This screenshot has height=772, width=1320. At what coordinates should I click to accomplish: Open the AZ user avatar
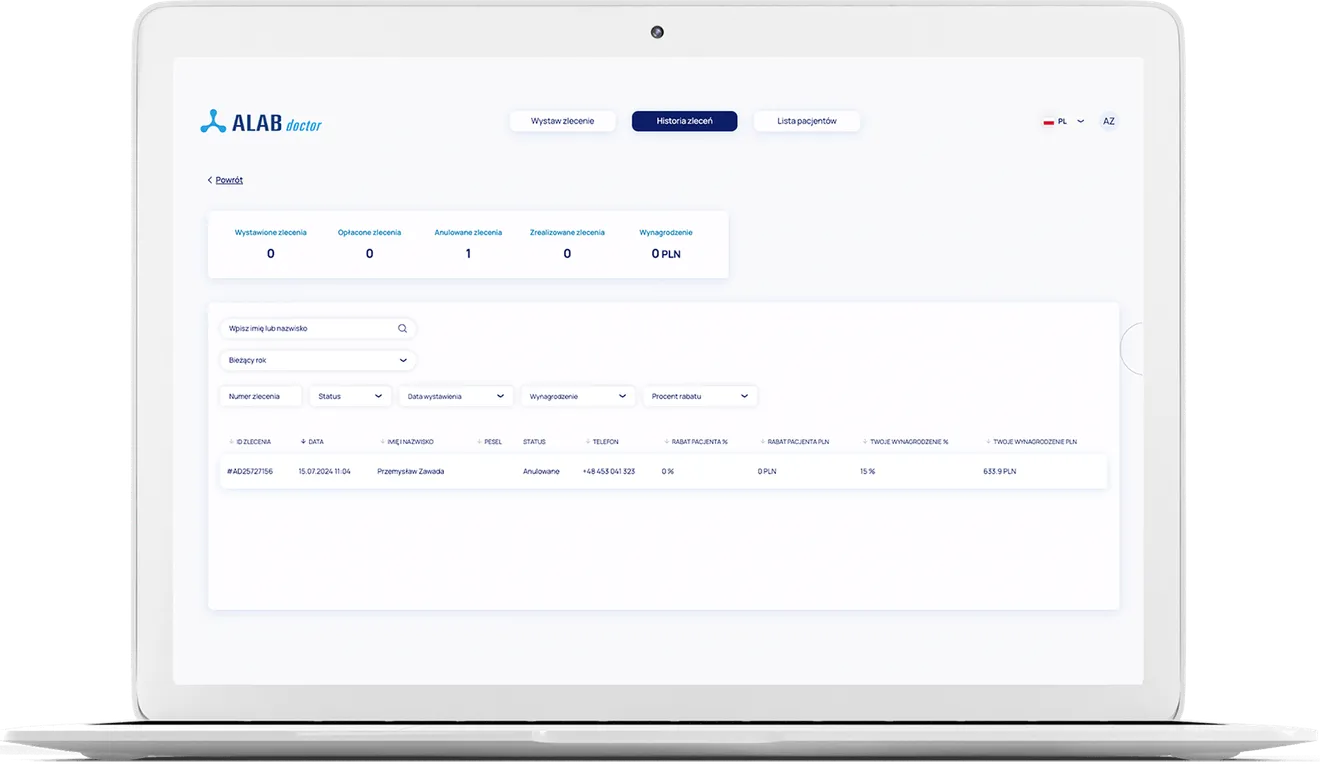1108,121
